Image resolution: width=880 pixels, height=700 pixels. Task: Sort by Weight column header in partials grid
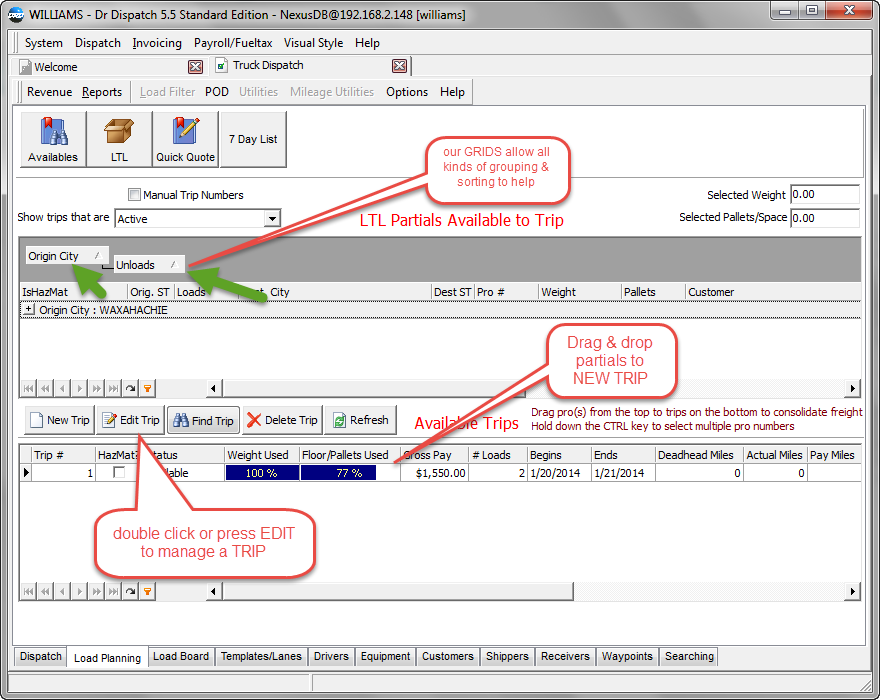click(579, 292)
